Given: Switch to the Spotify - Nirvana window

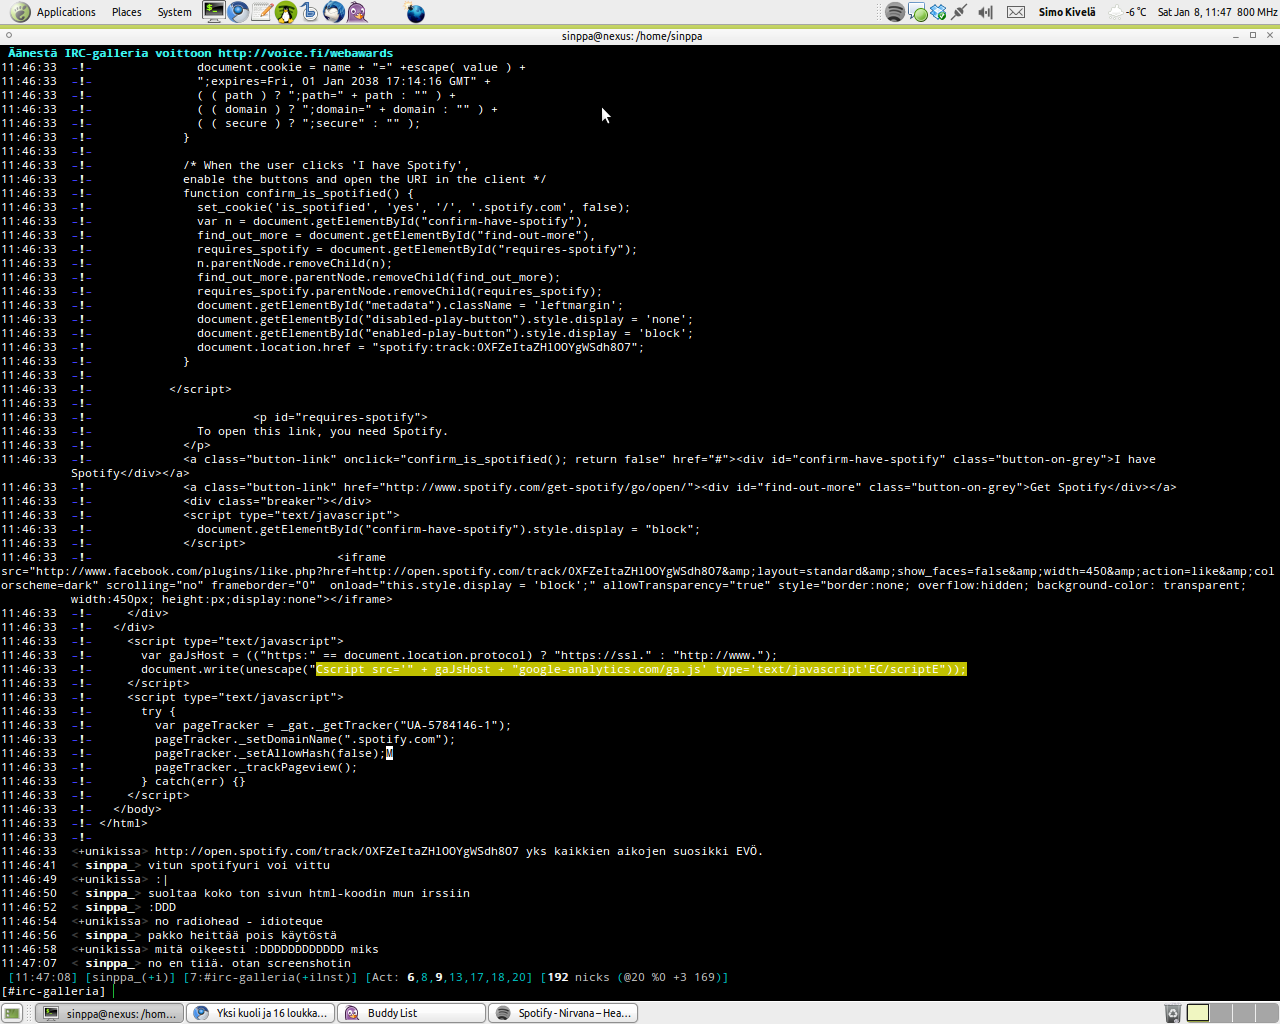Looking at the screenshot, I should [562, 1013].
